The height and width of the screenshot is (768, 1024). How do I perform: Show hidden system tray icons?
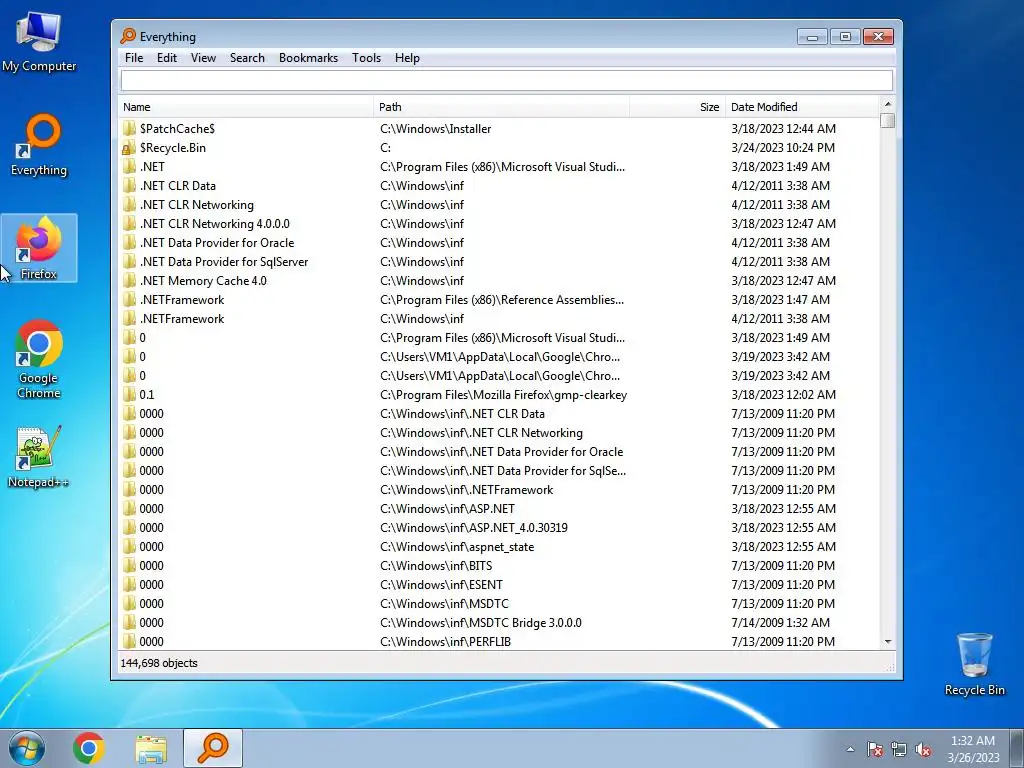[x=850, y=749]
